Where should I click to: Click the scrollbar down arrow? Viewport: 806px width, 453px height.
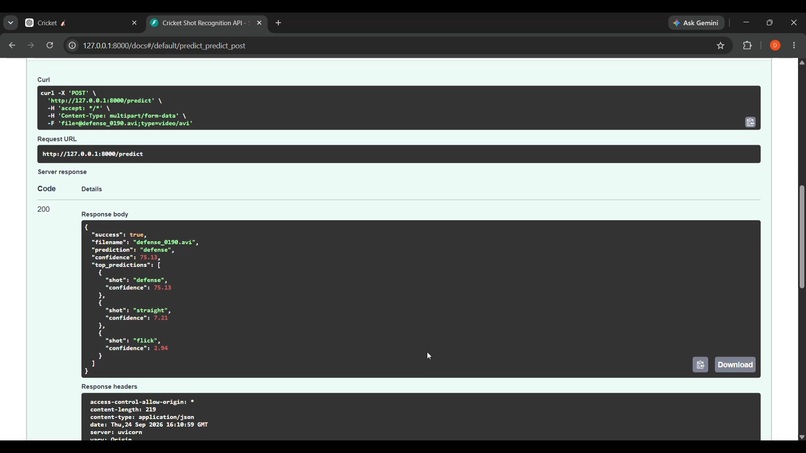click(801, 437)
